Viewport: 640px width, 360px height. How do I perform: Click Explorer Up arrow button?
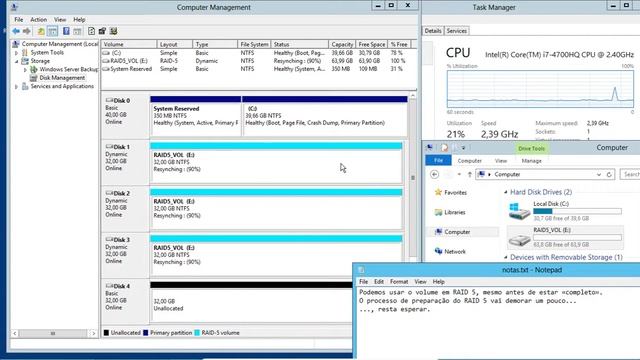pos(469,175)
